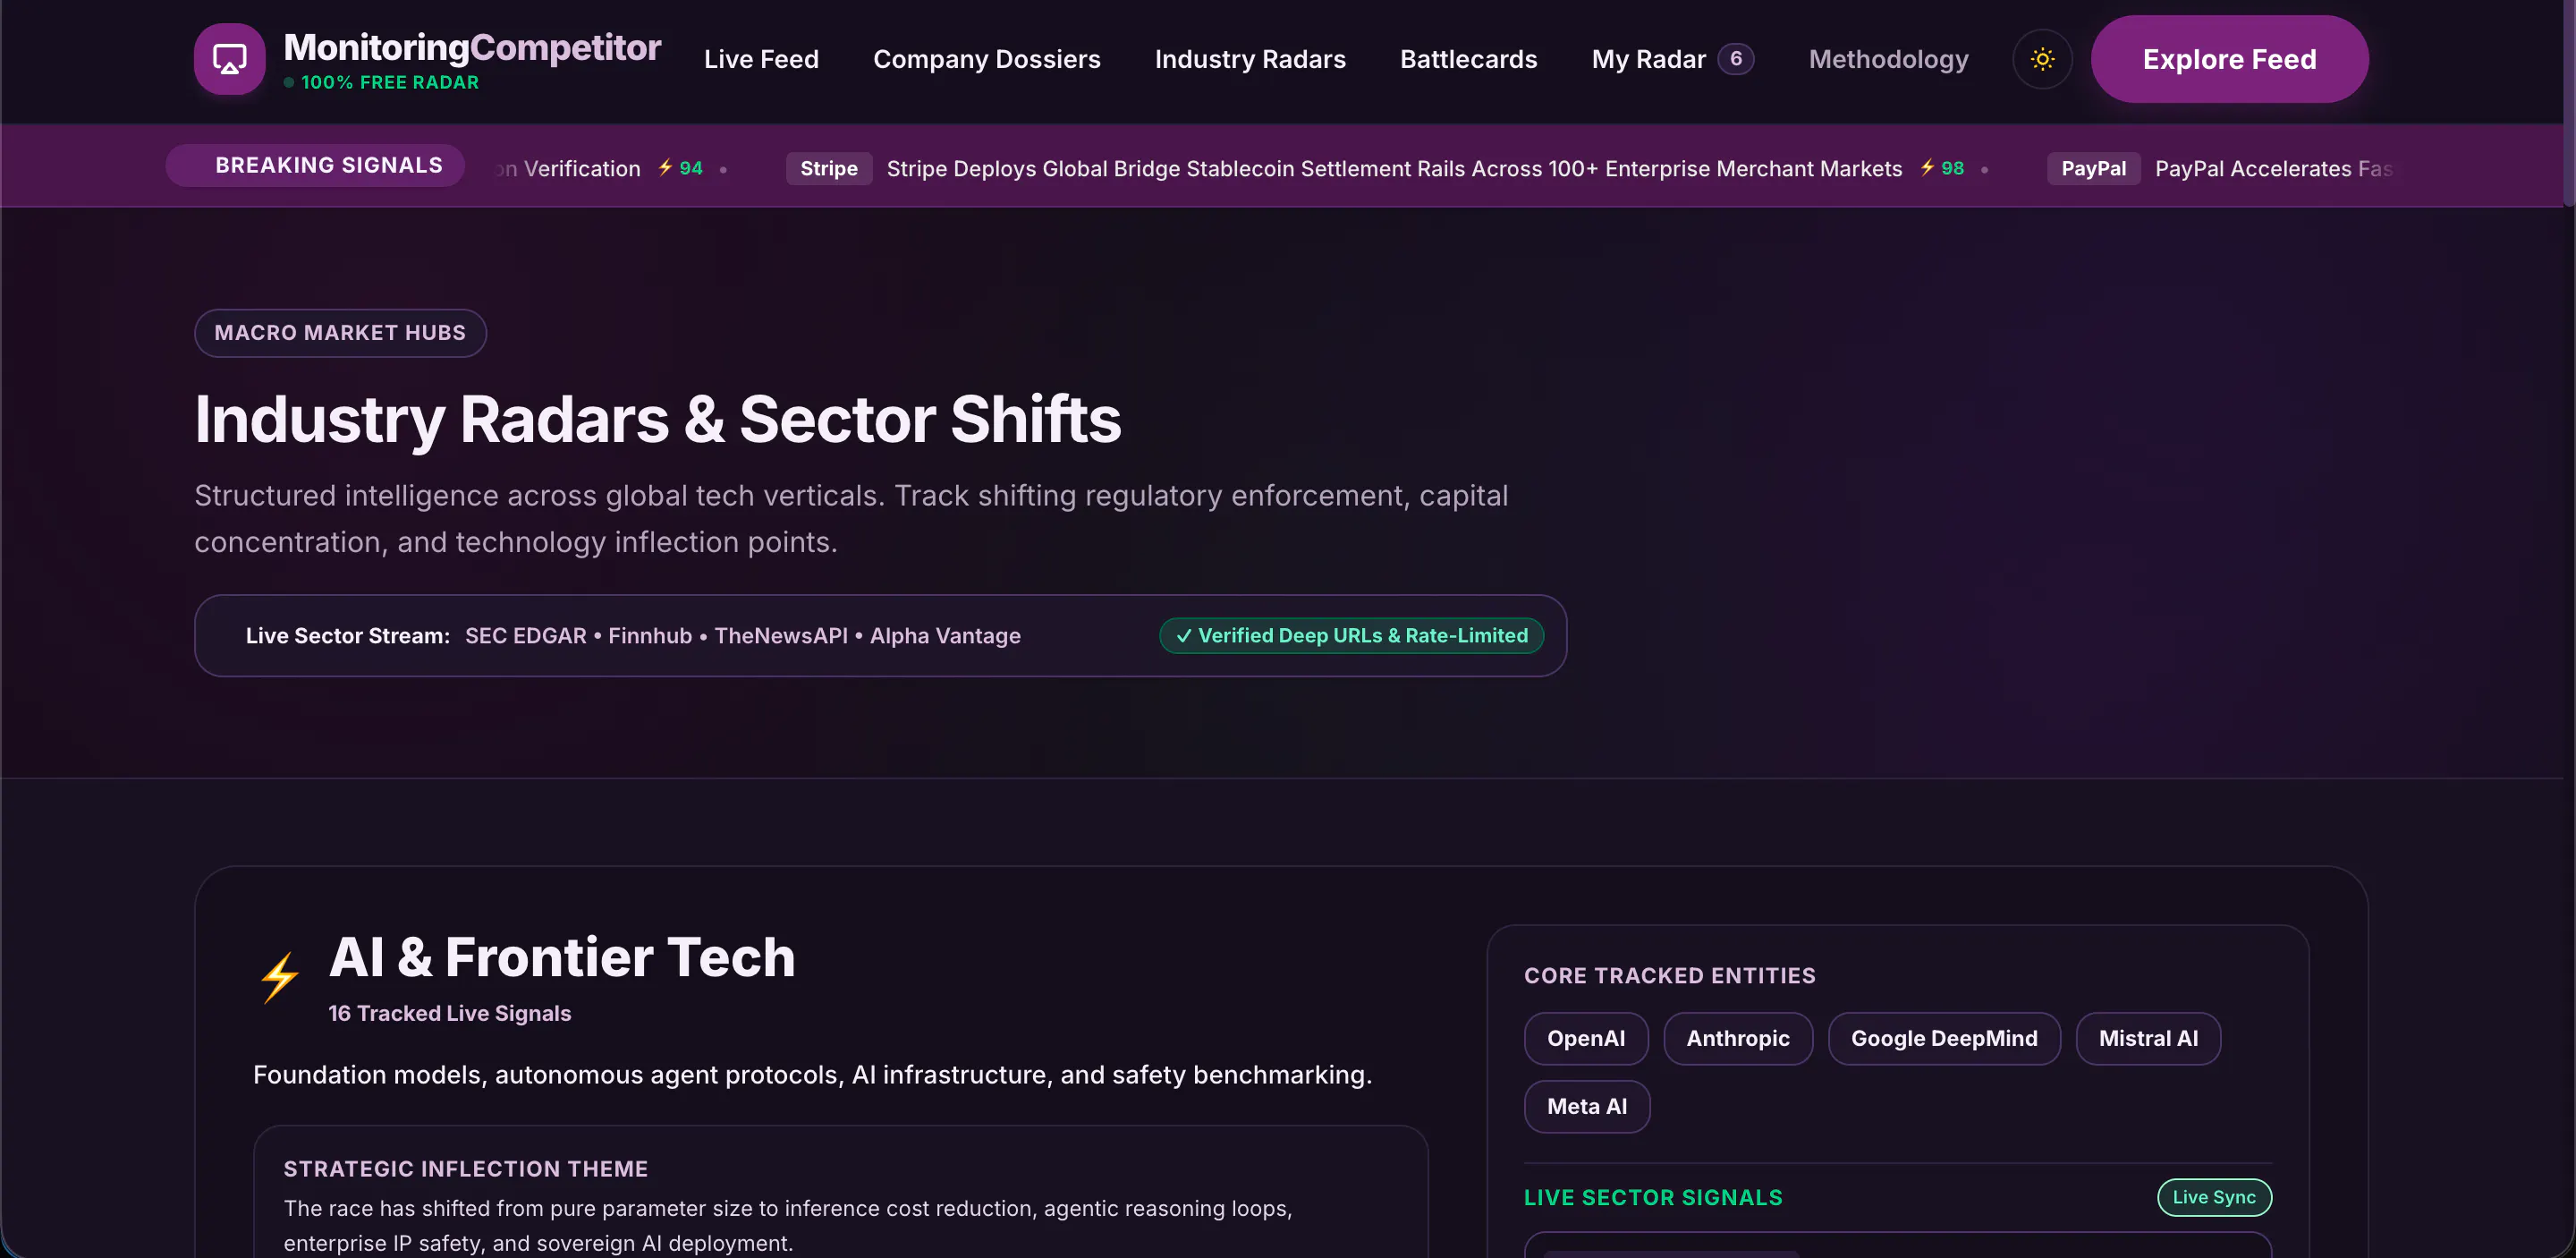Open the Stripe stablecoin settlement headline
The image size is (2576, 1258).
point(1394,168)
